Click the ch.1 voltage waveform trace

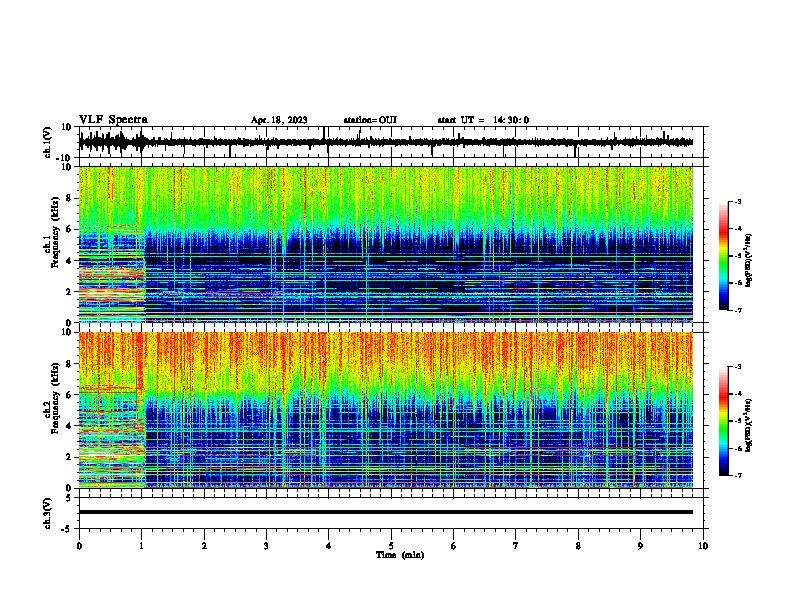[x=385, y=142]
